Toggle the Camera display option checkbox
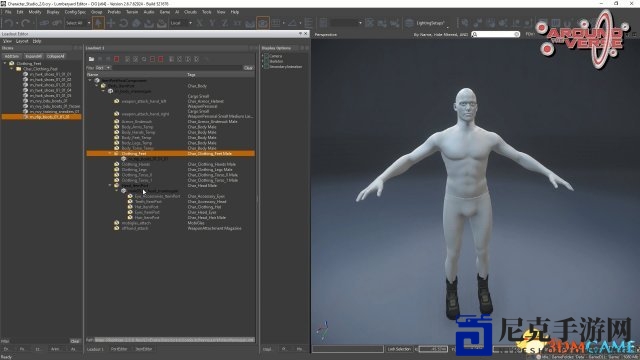This screenshot has height=360, width=640. [x=266, y=56]
